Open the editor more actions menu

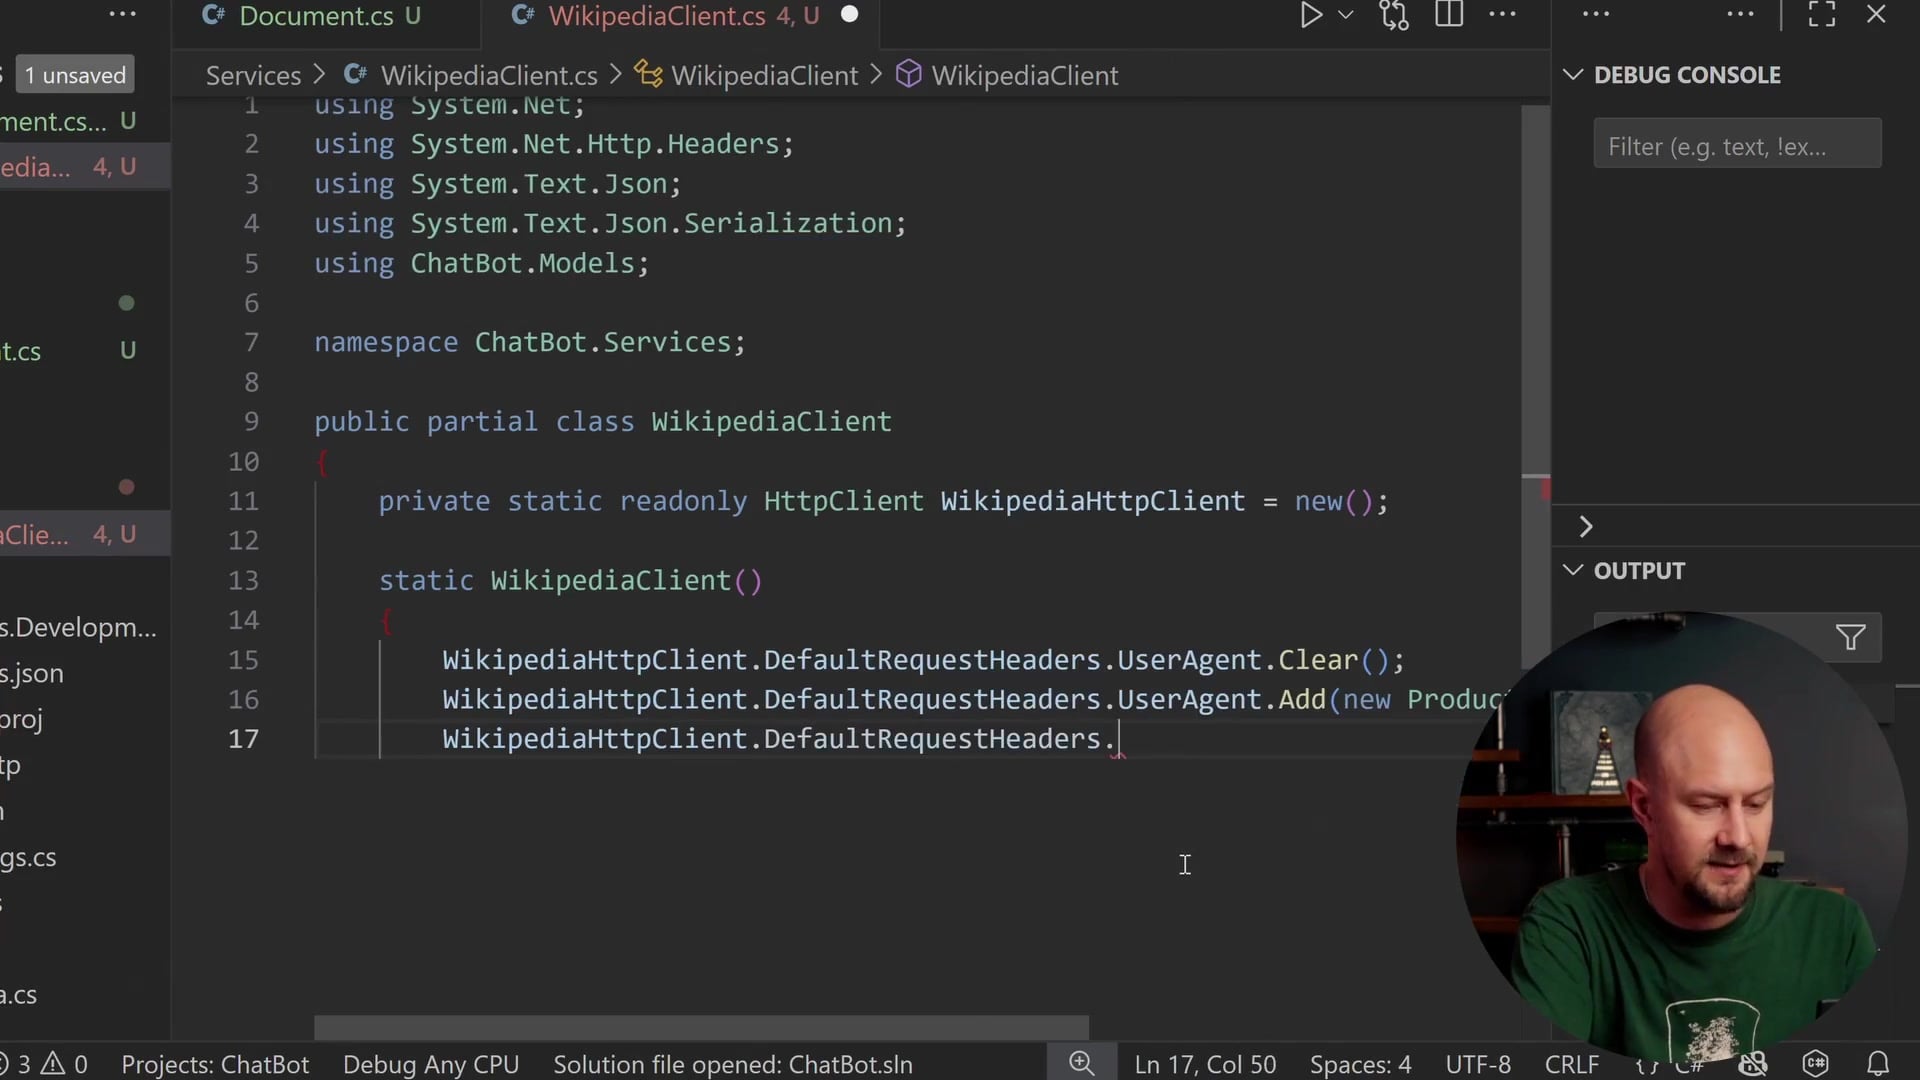pyautogui.click(x=1504, y=15)
